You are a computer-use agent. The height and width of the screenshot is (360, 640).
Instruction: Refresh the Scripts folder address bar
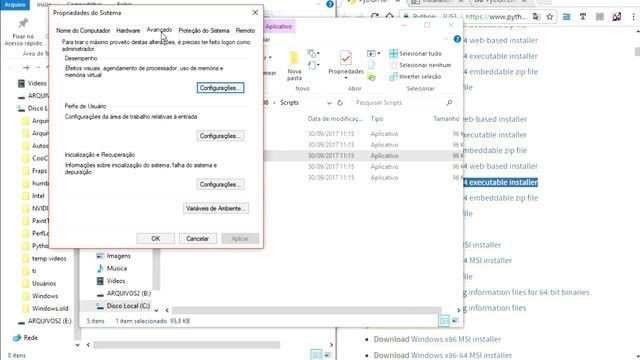point(340,103)
